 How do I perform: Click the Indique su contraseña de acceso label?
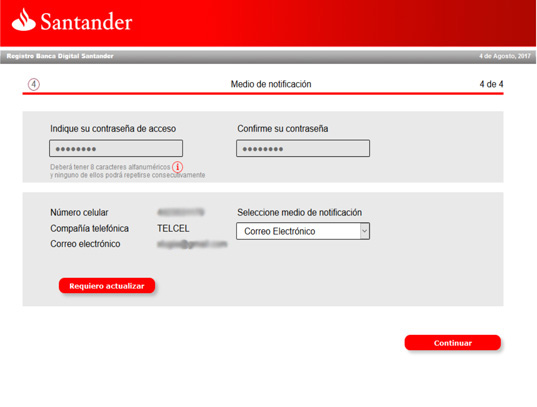pyautogui.click(x=113, y=129)
